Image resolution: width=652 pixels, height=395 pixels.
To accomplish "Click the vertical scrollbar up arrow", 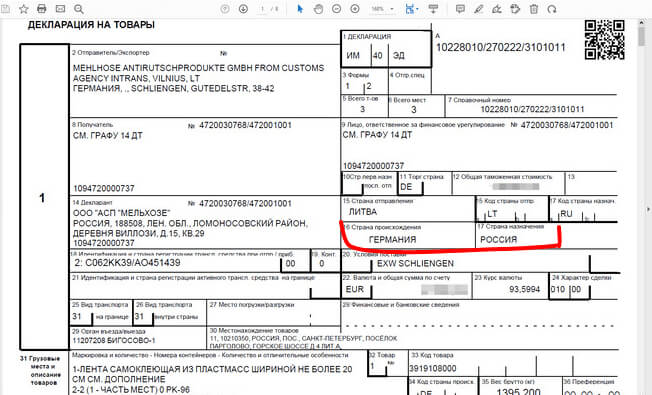I will [642, 24].
